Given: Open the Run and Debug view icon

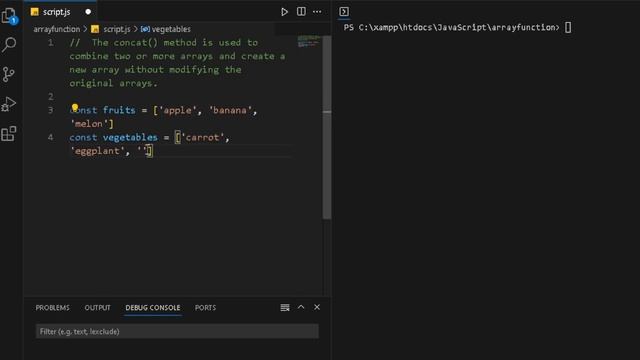Looking at the screenshot, I should pyautogui.click(x=9, y=104).
